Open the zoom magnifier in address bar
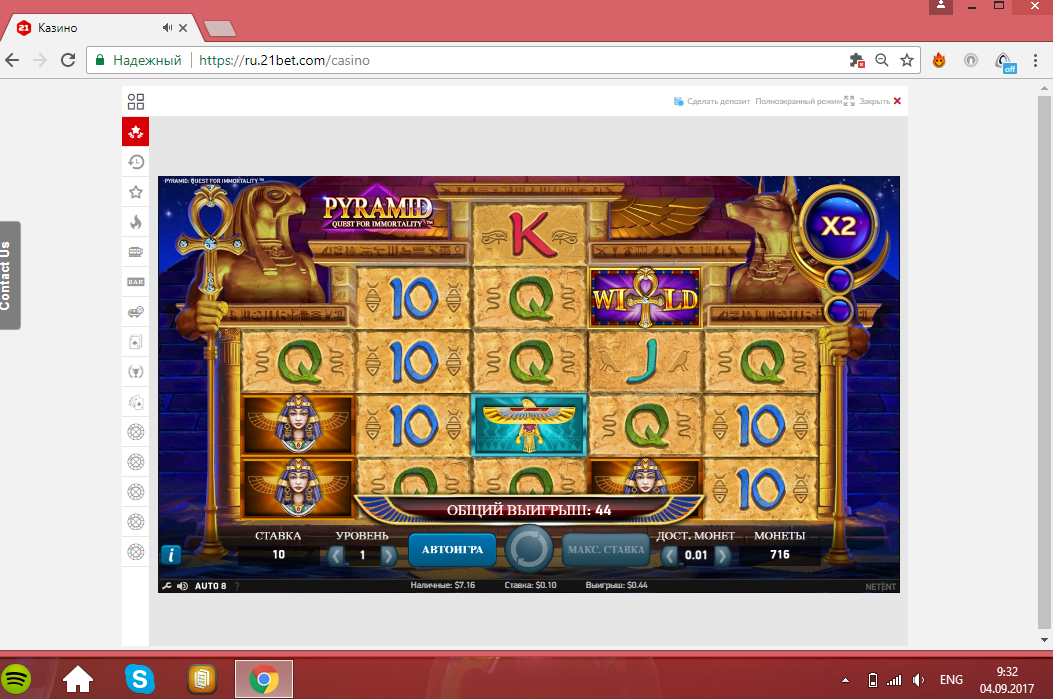The image size is (1053, 699). tap(882, 60)
